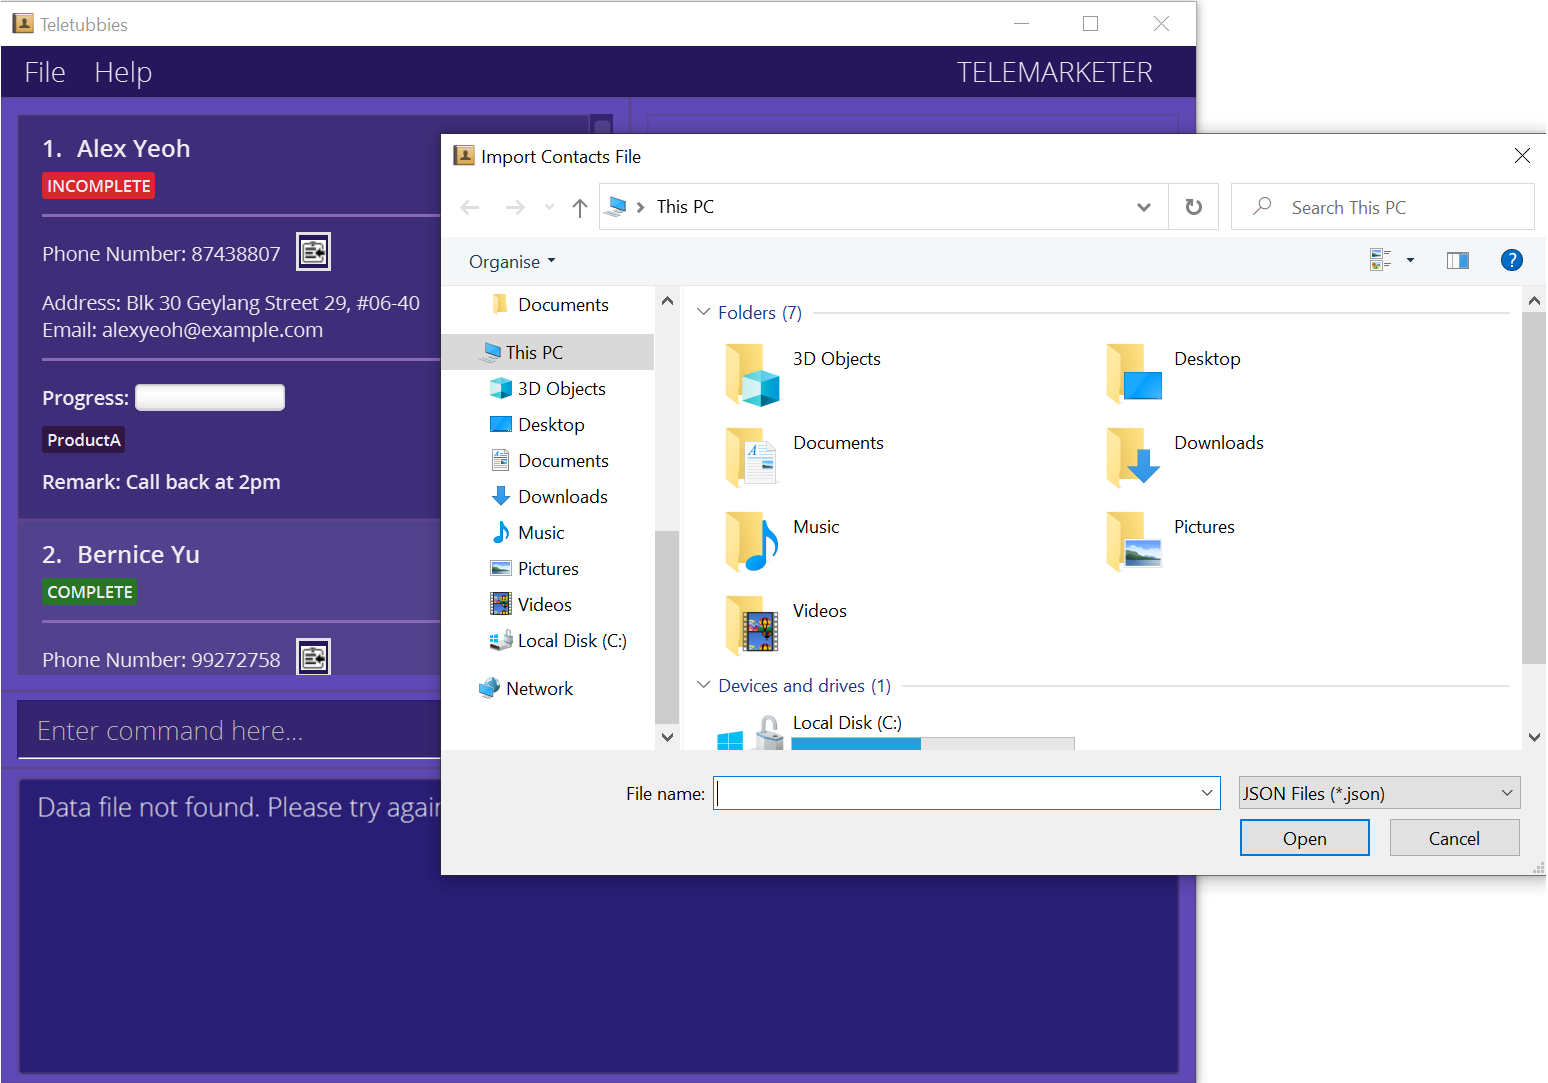Toggle the preview pane icon
The width and height of the screenshot is (1548, 1083).
point(1457,261)
